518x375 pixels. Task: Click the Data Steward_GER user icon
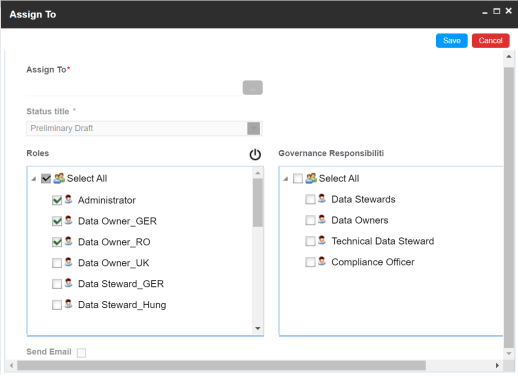point(68,283)
